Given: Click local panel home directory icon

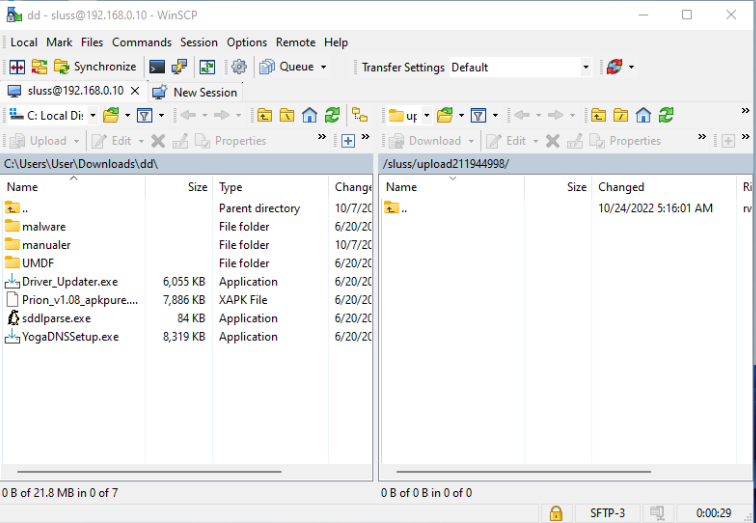Looking at the screenshot, I should (310, 116).
